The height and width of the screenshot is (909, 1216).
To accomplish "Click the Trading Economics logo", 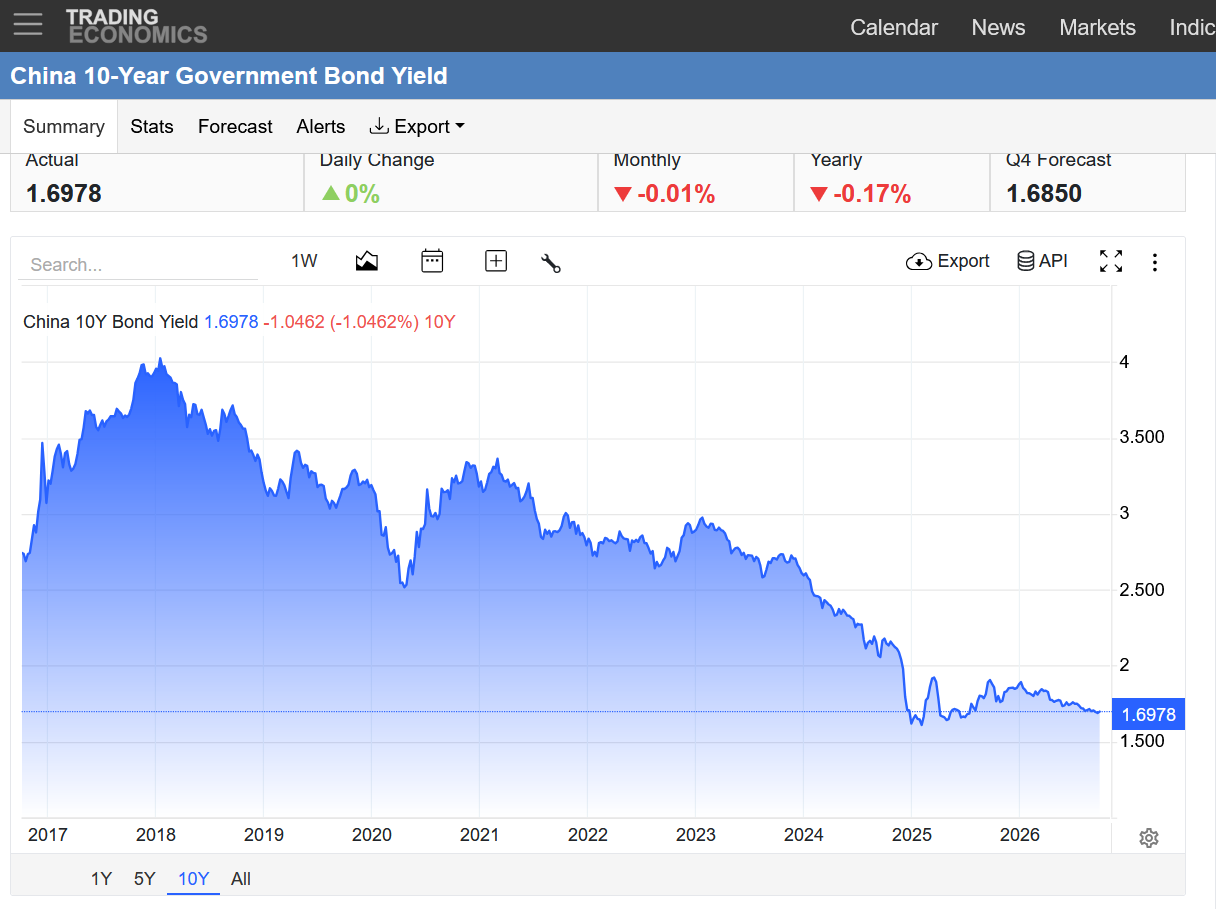I will [136, 26].
